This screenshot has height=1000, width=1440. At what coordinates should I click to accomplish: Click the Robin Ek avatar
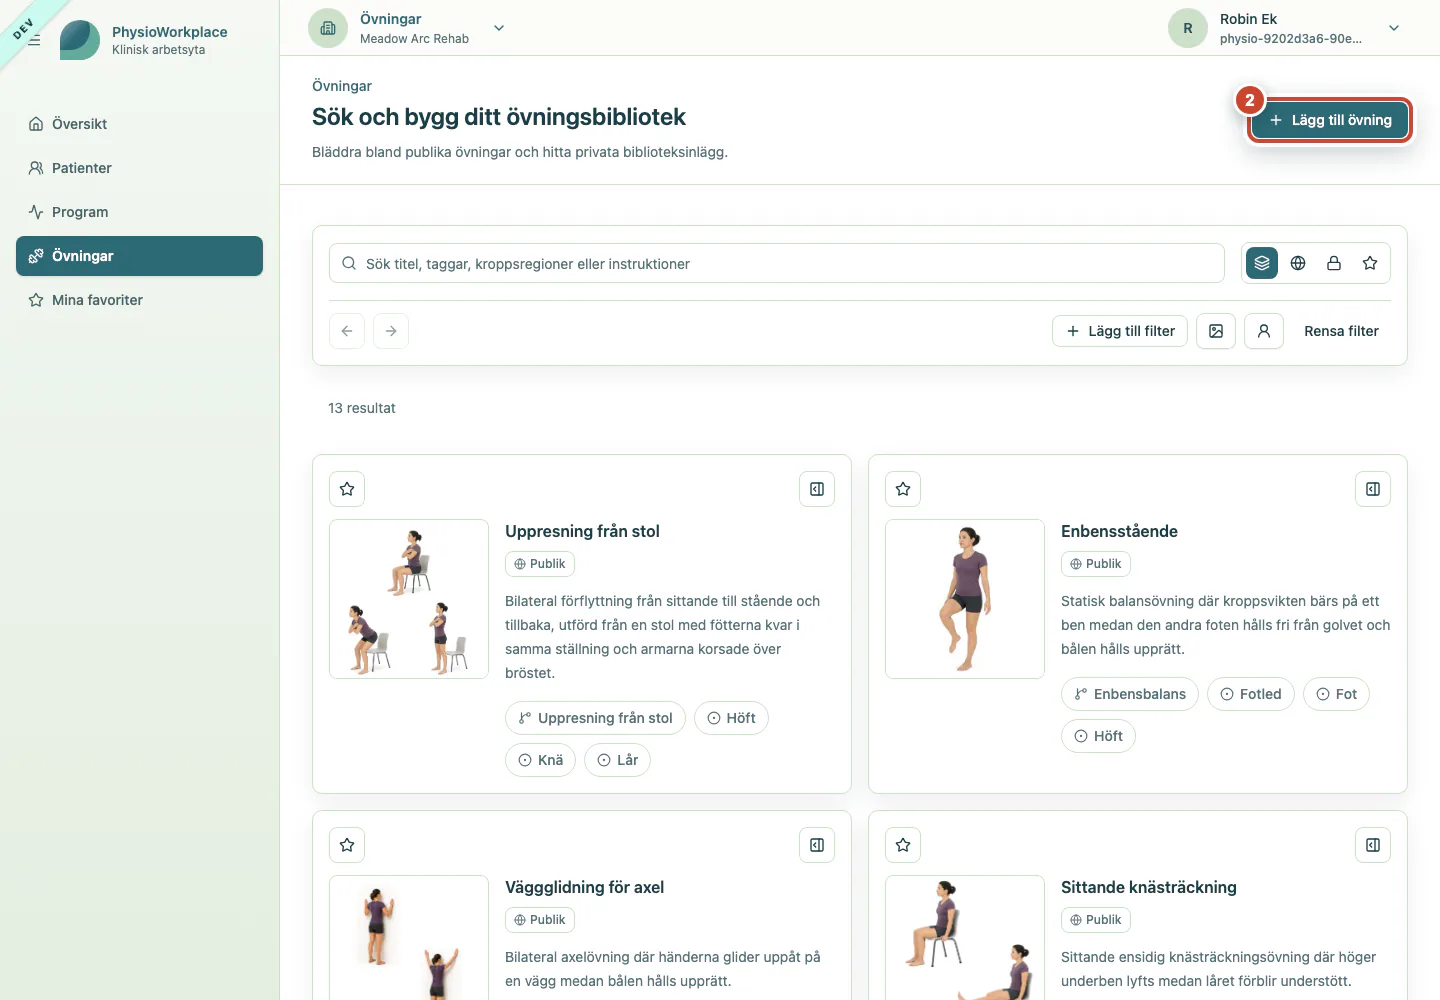[1188, 28]
